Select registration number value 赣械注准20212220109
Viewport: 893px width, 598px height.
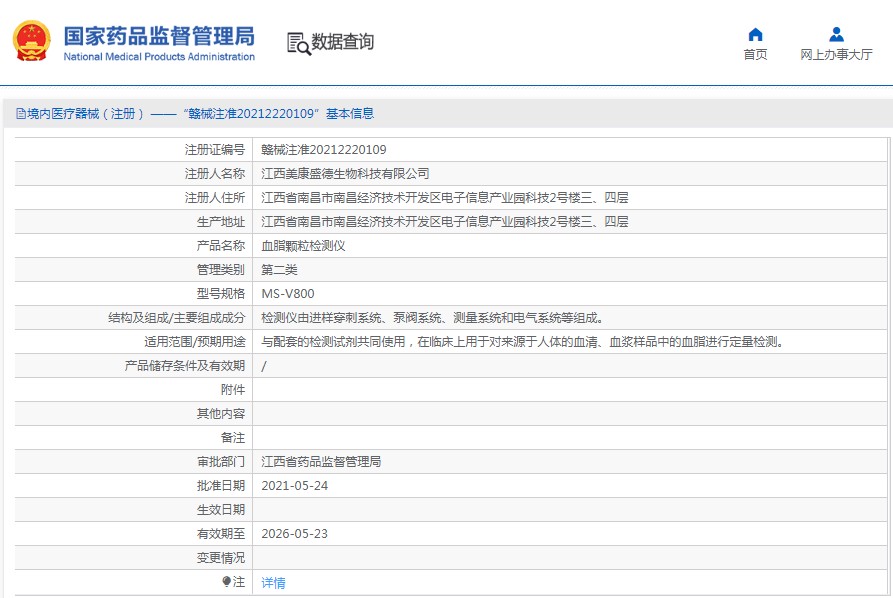coord(323,150)
